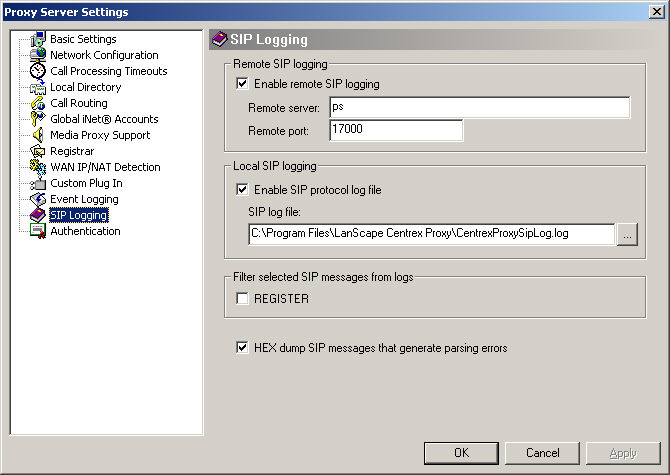Select Media Proxy Support entry
The width and height of the screenshot is (670, 475).
coord(100,135)
